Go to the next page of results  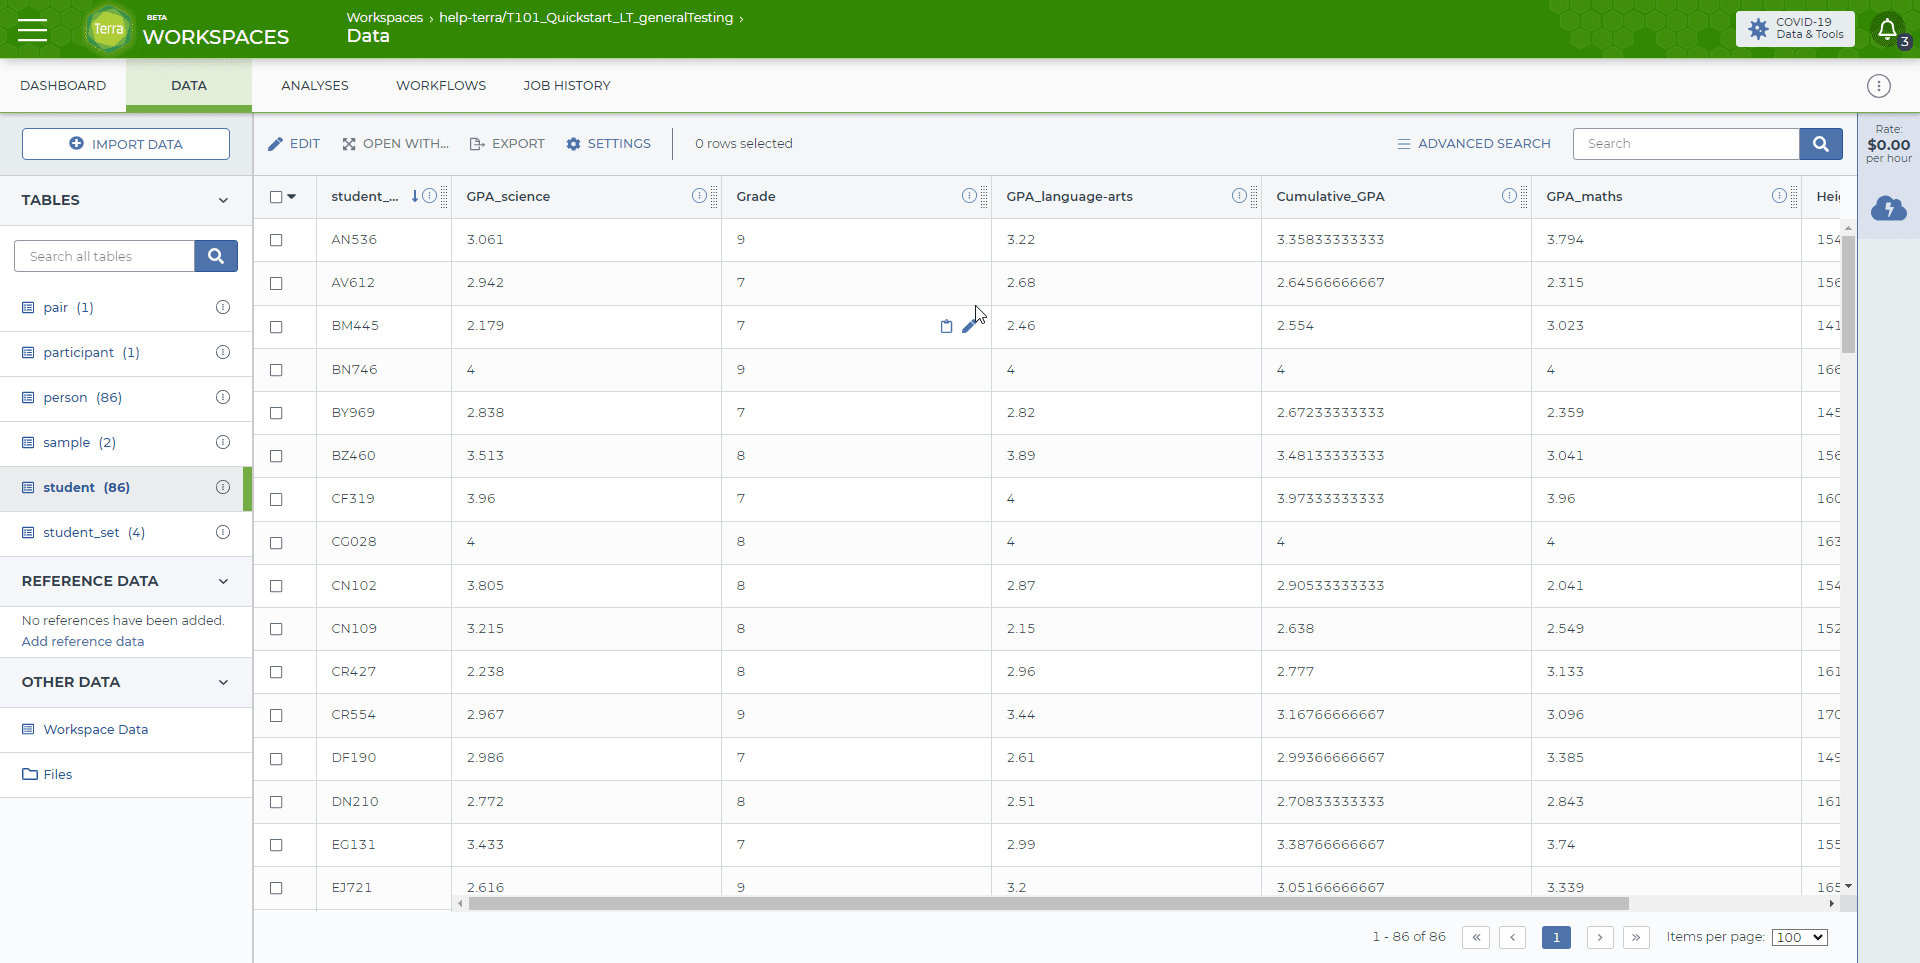pyautogui.click(x=1600, y=937)
